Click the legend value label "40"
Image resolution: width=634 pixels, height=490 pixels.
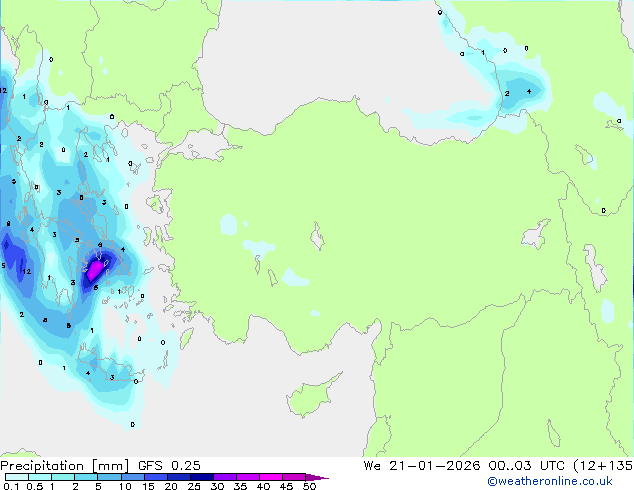263,486
